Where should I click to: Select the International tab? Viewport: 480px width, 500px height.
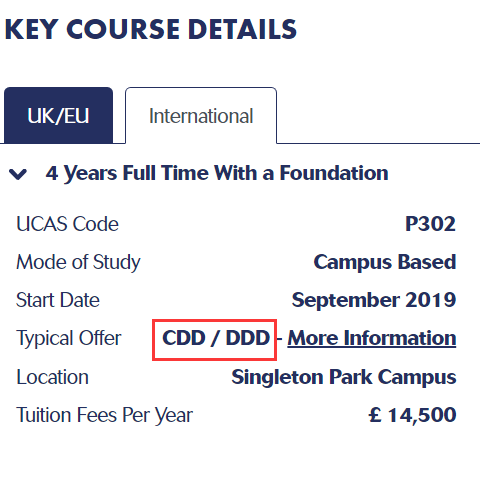tap(201, 115)
